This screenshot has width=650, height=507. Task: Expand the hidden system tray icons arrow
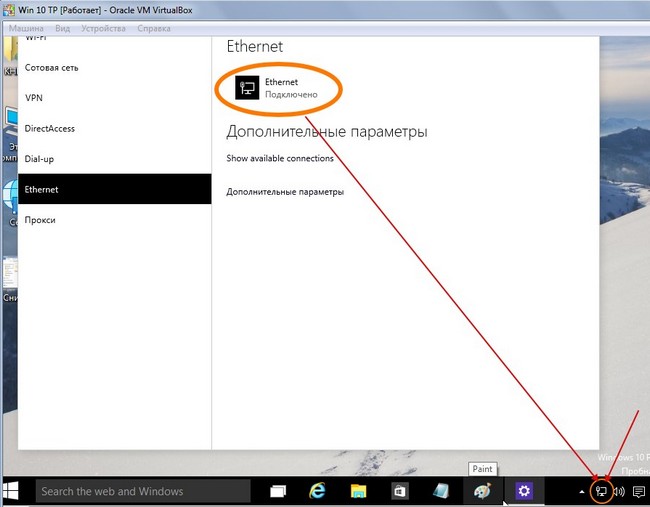click(x=582, y=491)
